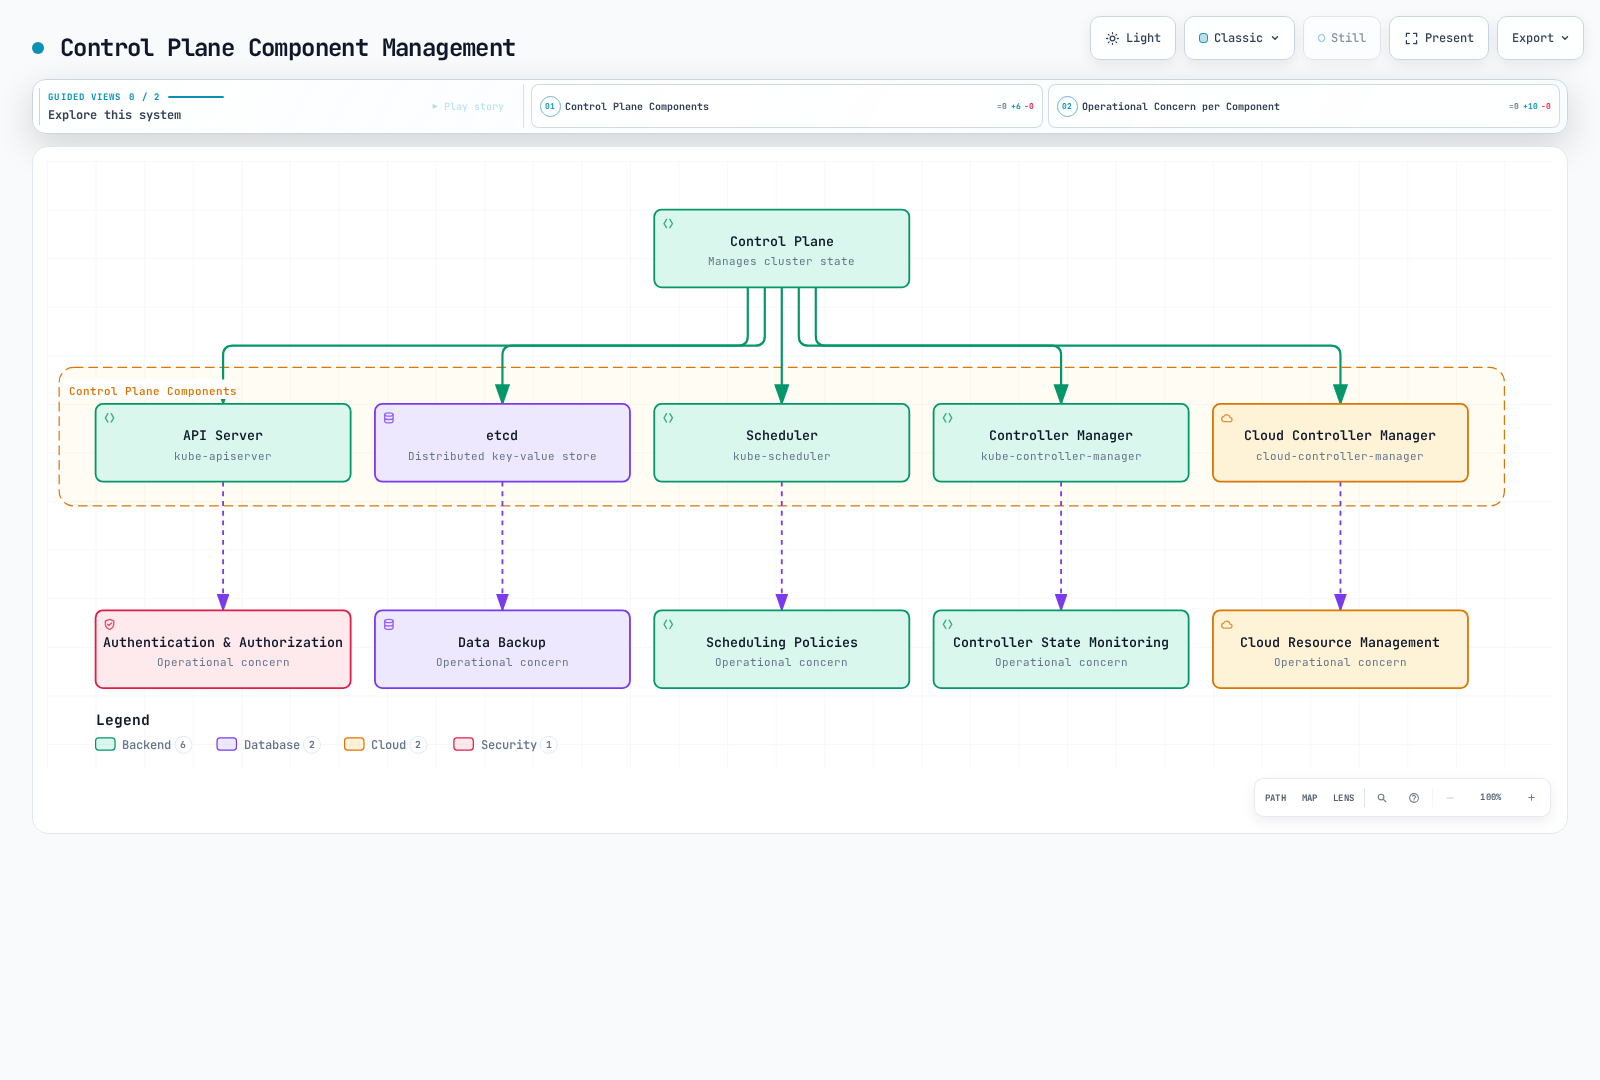
Task: Click database icon on Data Backup node
Action: pos(389,624)
